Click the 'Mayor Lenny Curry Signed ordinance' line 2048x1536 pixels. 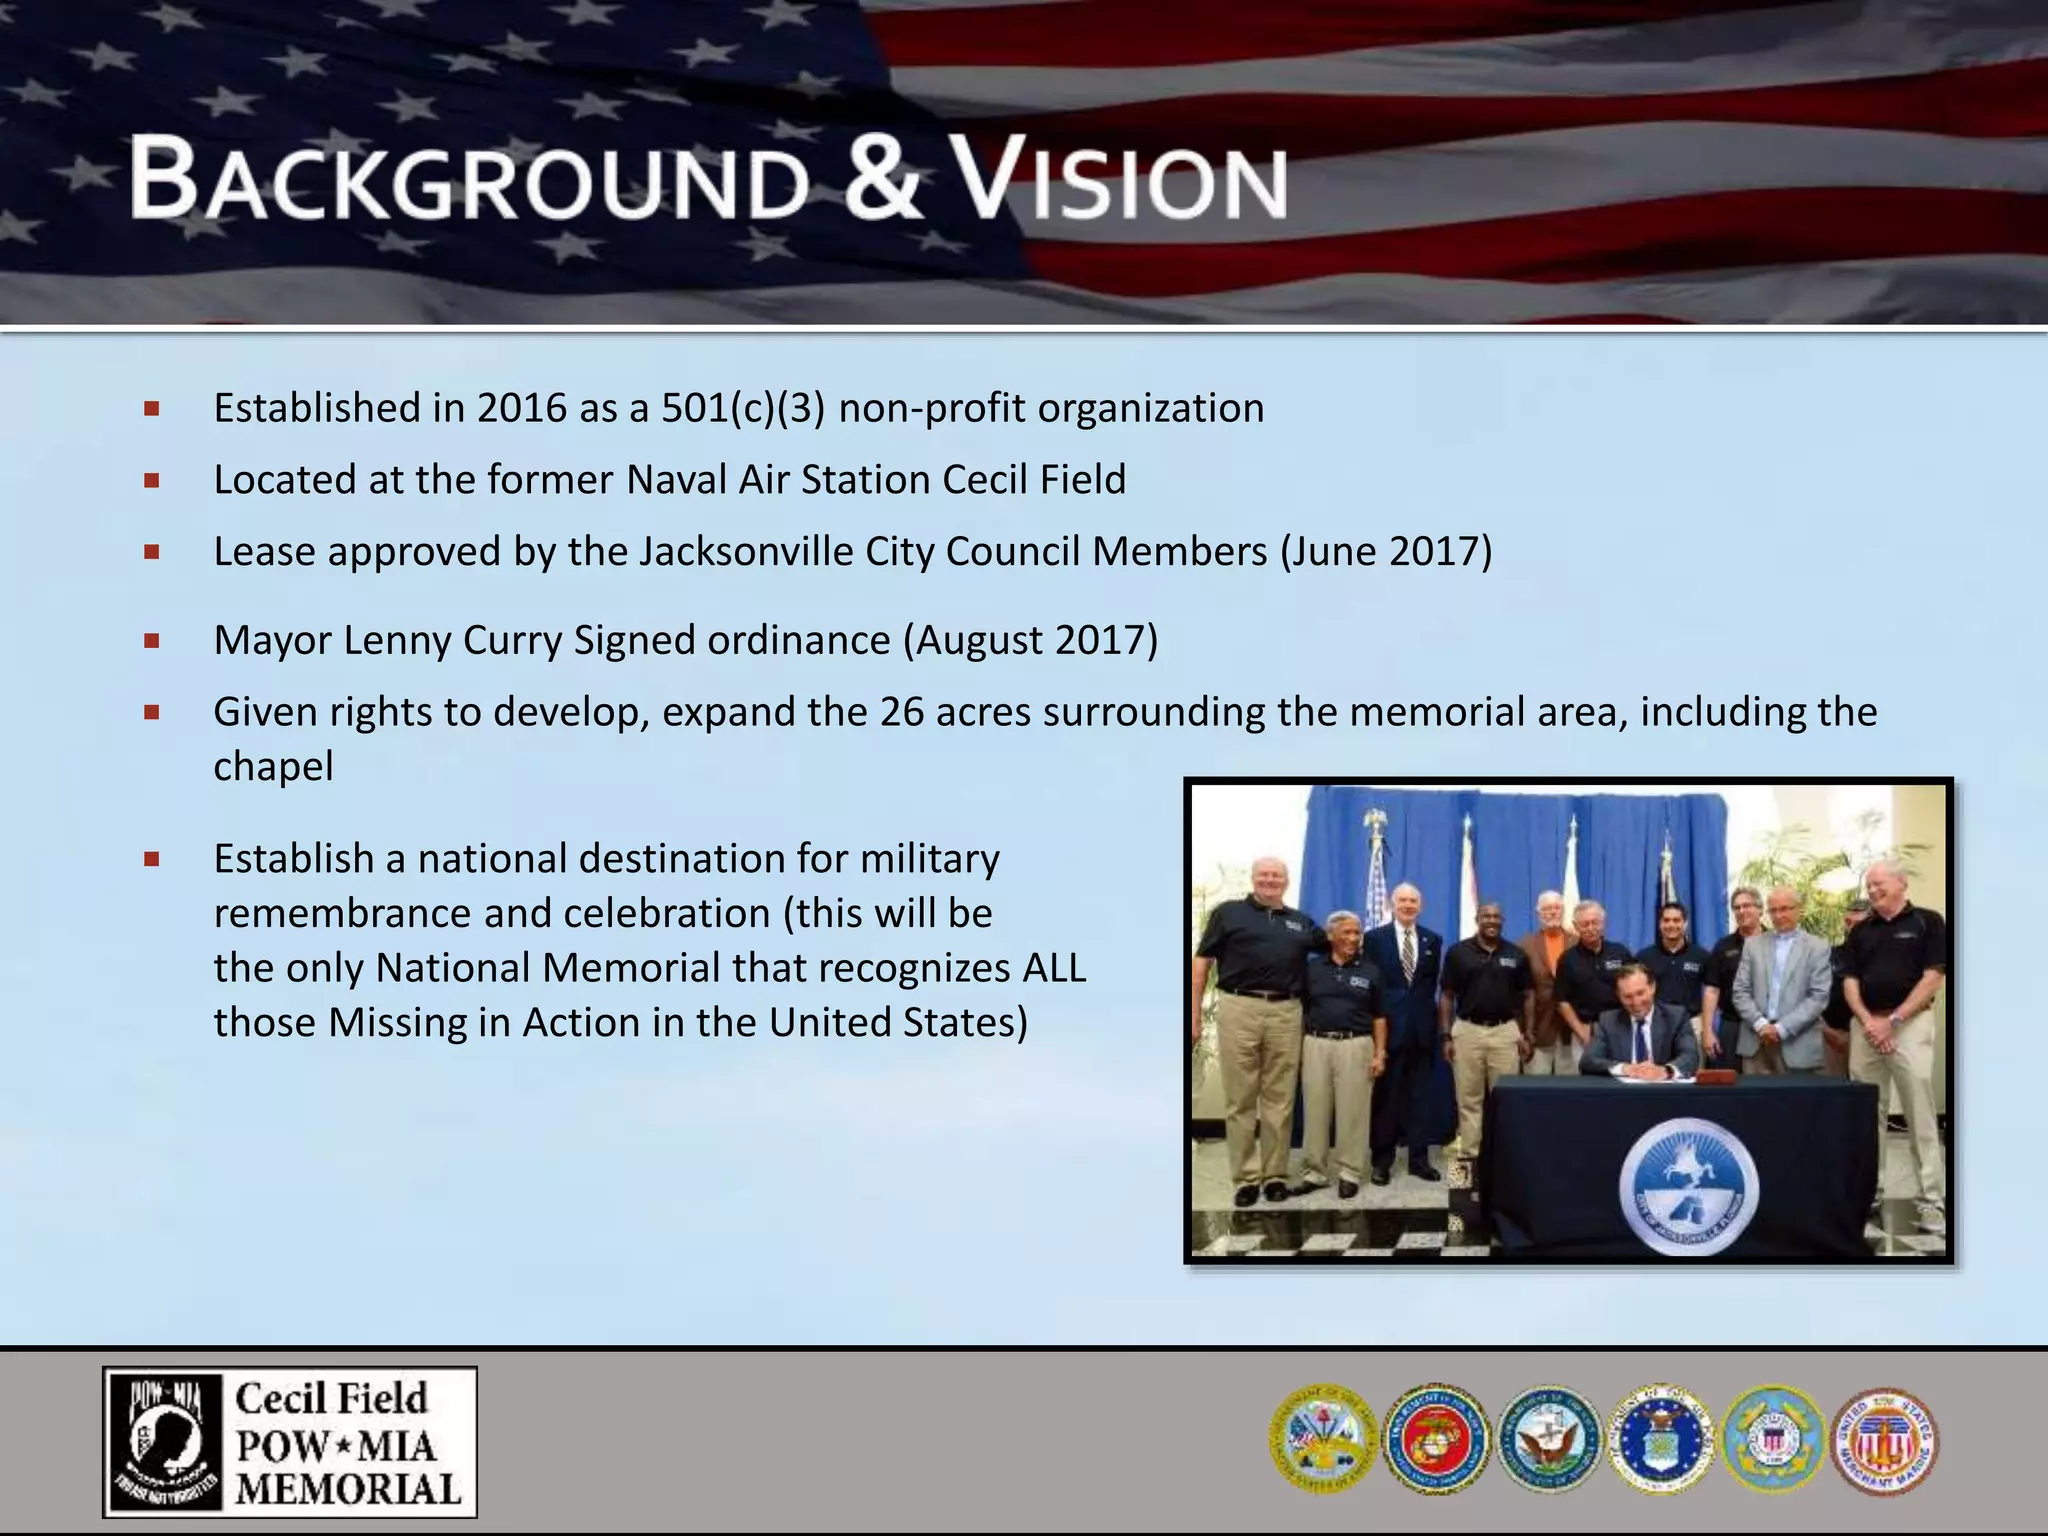point(686,640)
